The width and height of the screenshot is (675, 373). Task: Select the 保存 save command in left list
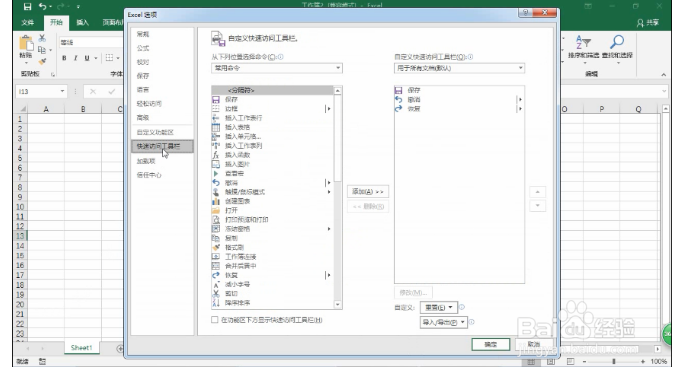[272, 99]
